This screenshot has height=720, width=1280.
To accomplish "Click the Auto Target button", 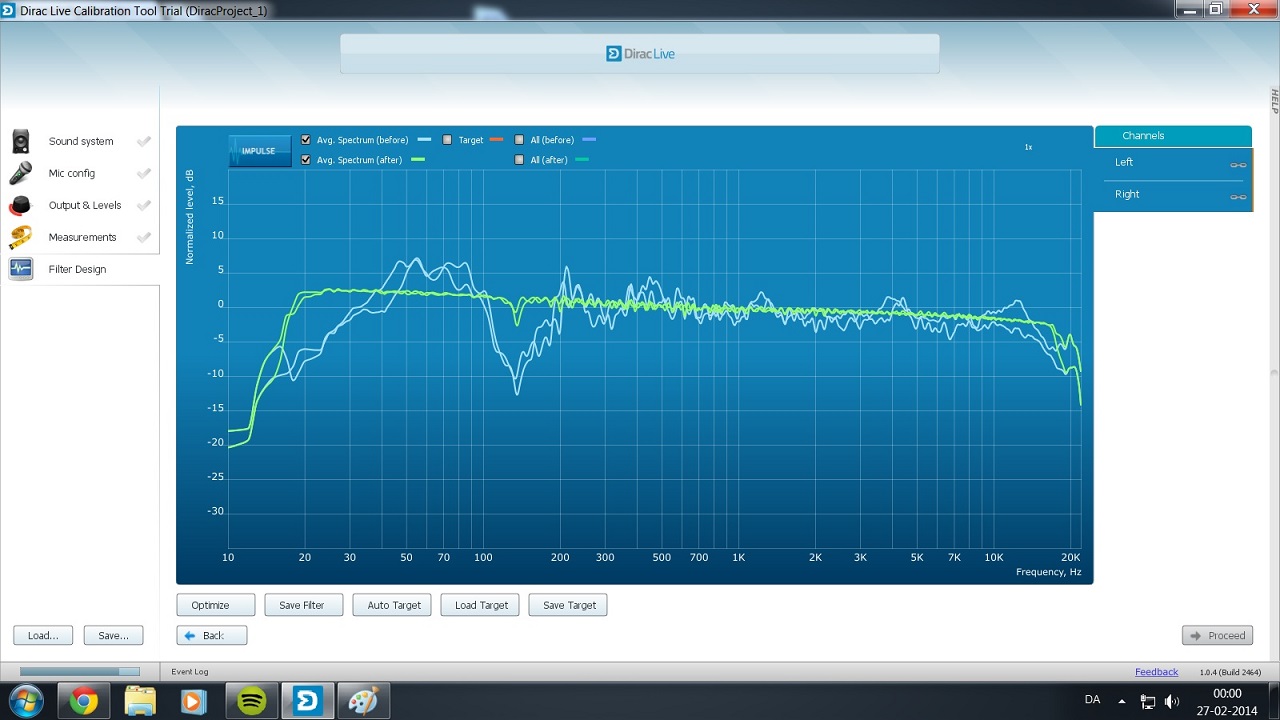I will [x=392, y=605].
